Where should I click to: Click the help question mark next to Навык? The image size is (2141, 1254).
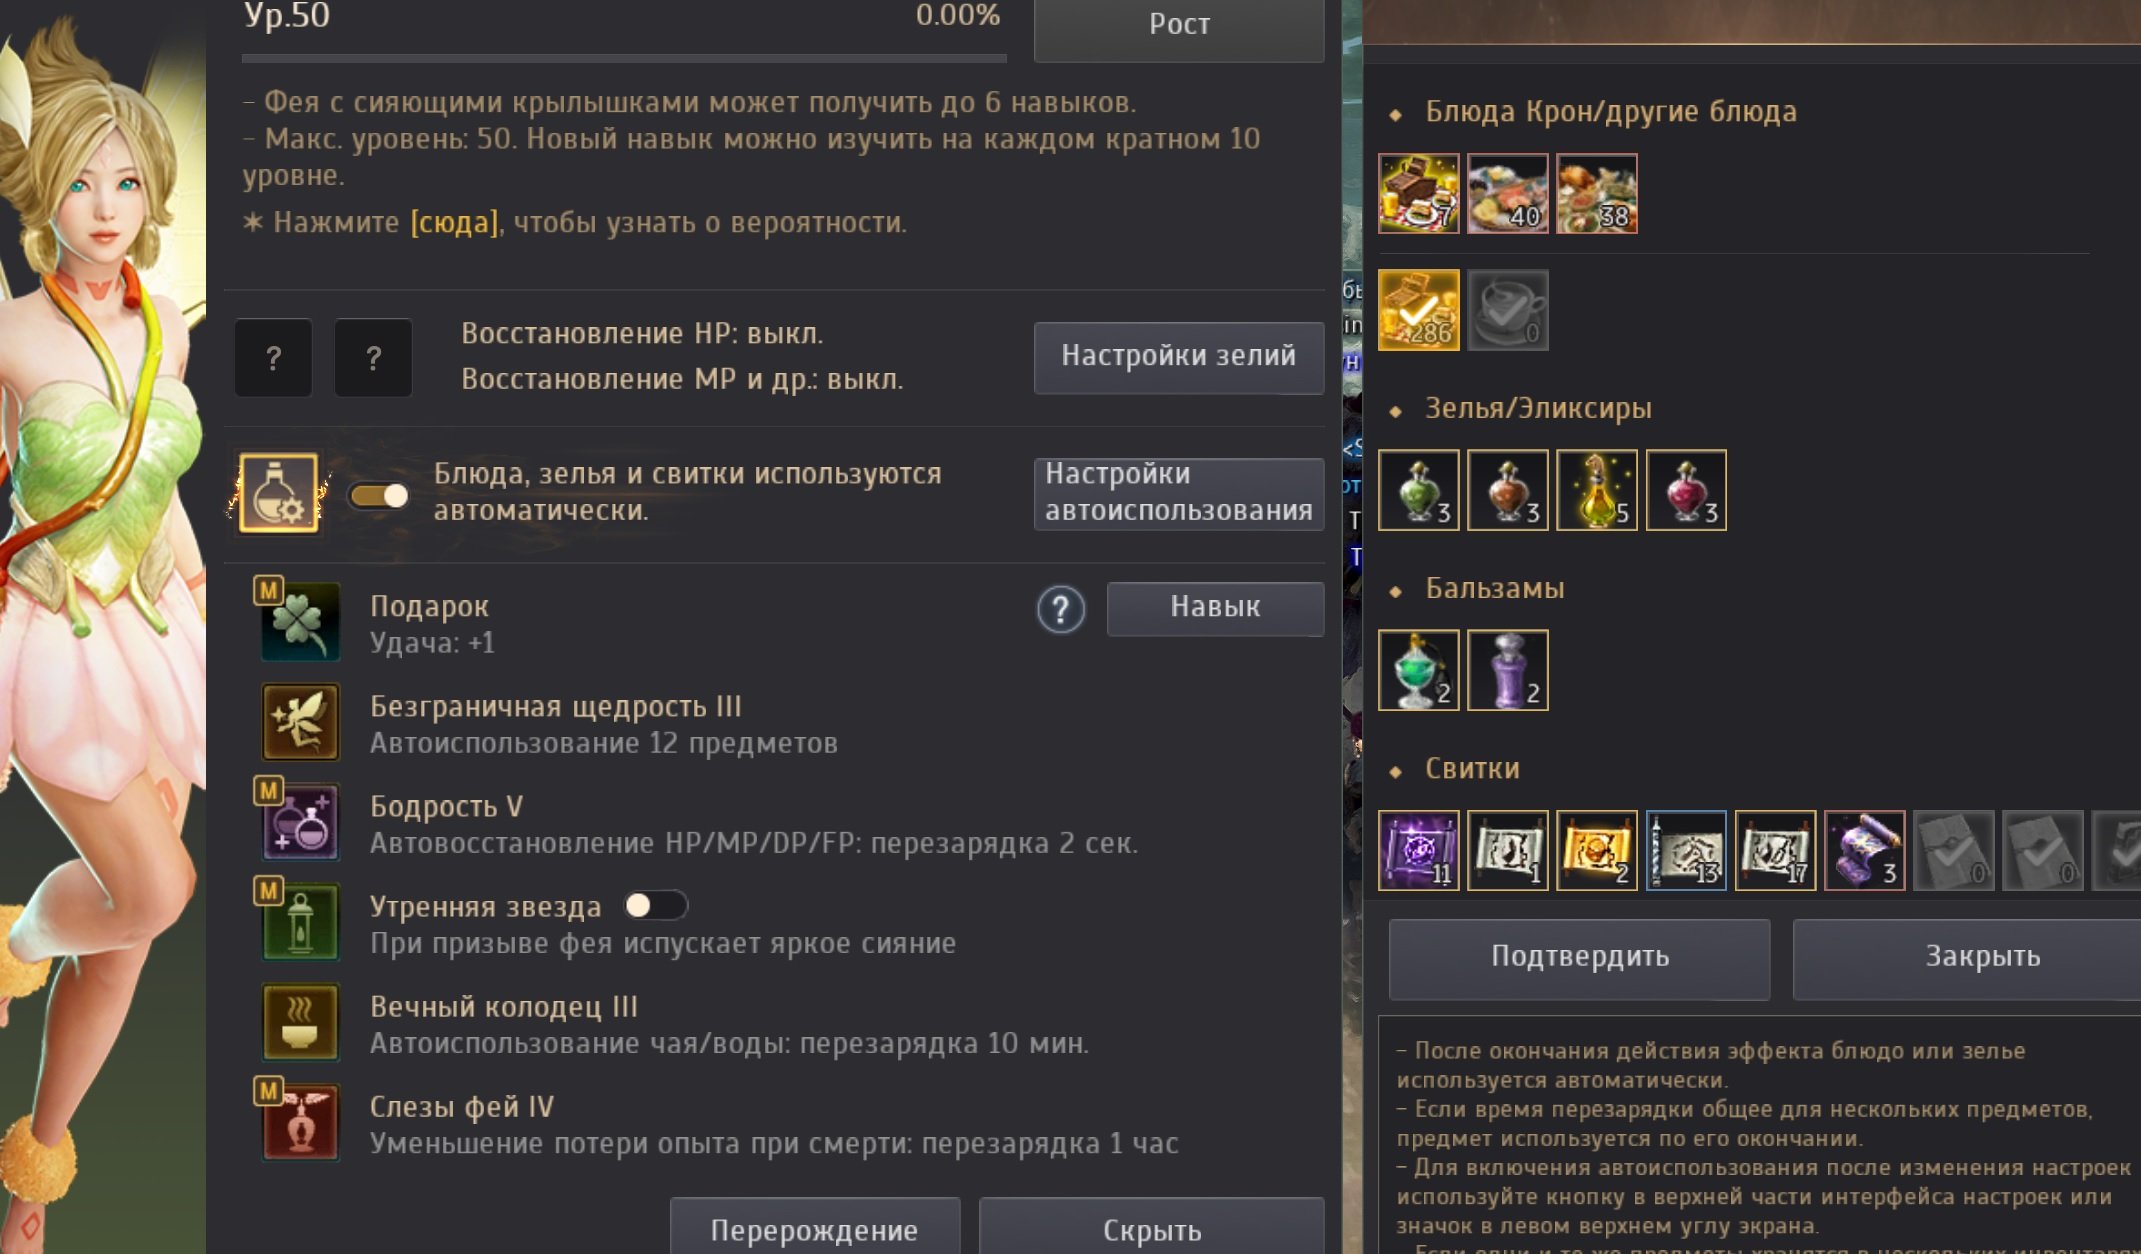click(1061, 609)
